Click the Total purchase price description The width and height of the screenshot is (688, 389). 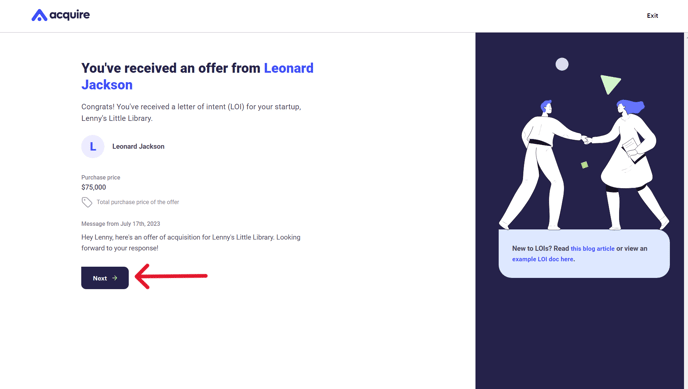138,202
